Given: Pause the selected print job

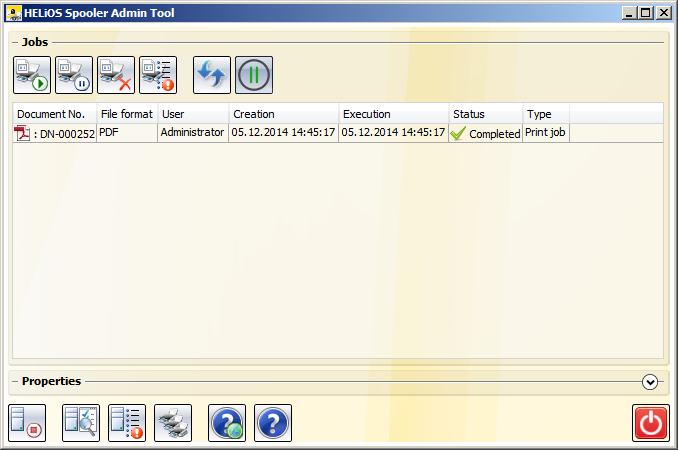Looking at the screenshot, I should pos(74,75).
